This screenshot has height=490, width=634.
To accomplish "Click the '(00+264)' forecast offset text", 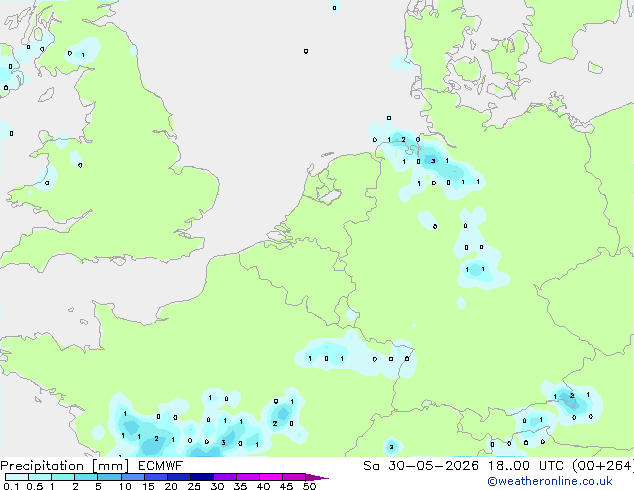I will (x=603, y=466).
